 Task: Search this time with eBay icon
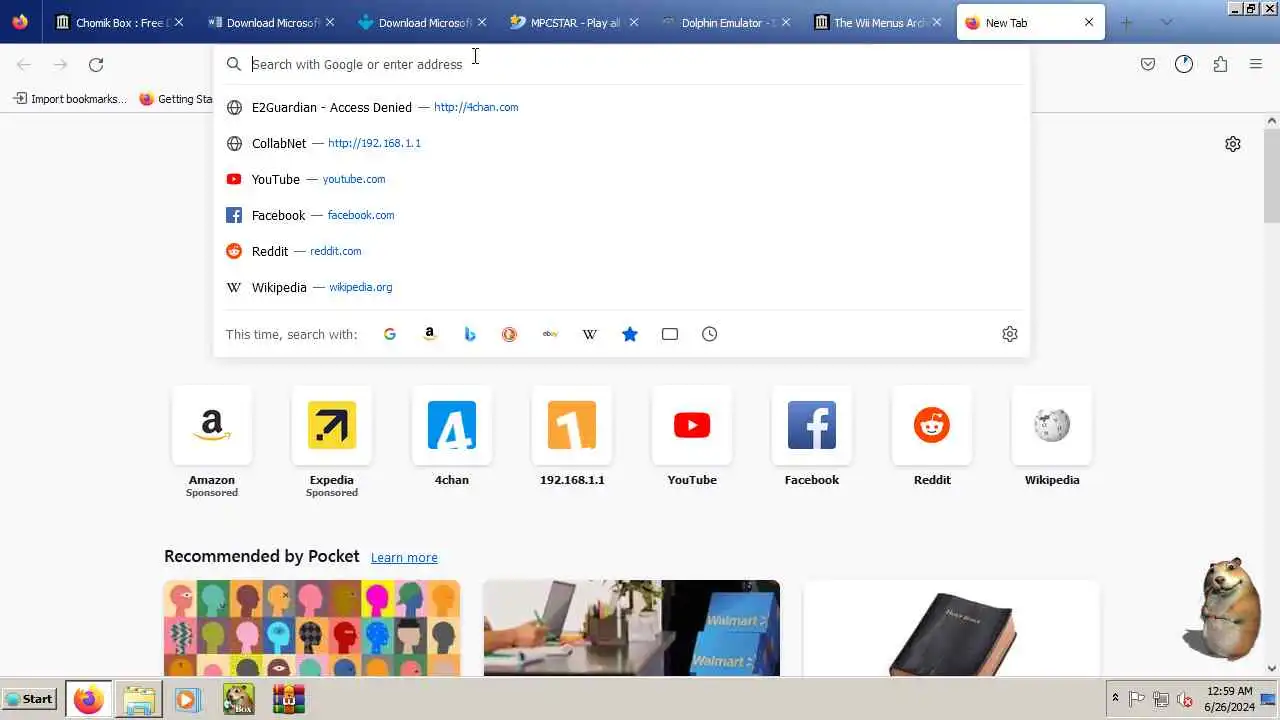(x=550, y=334)
